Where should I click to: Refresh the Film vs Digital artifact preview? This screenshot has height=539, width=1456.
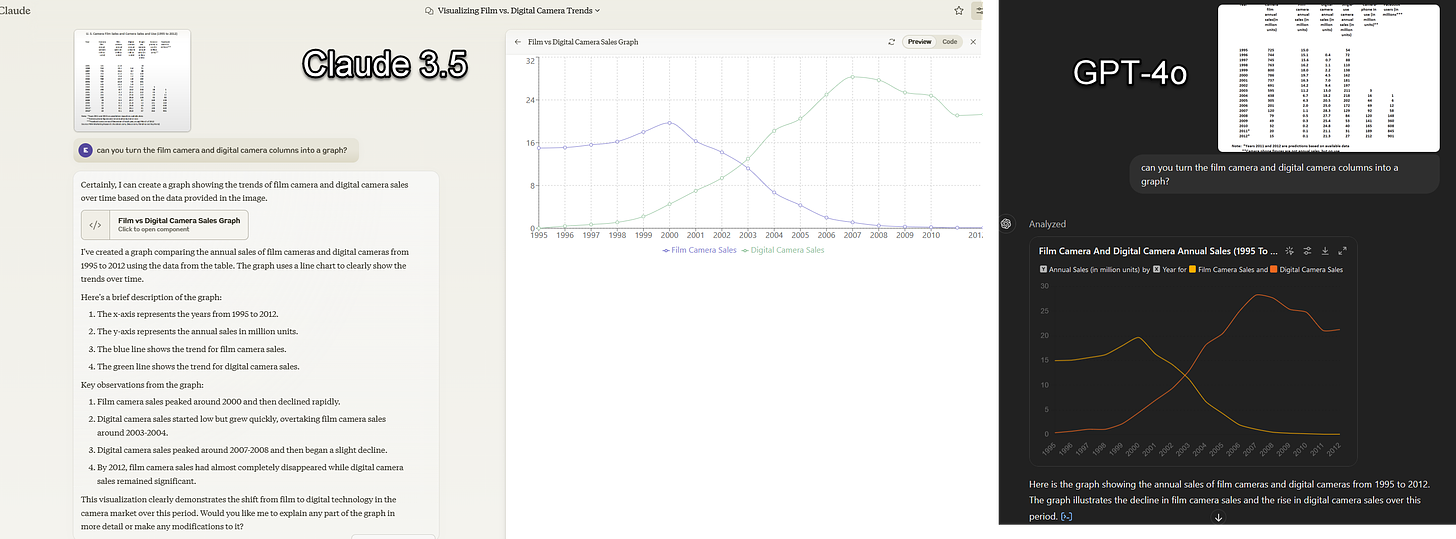[x=891, y=42]
